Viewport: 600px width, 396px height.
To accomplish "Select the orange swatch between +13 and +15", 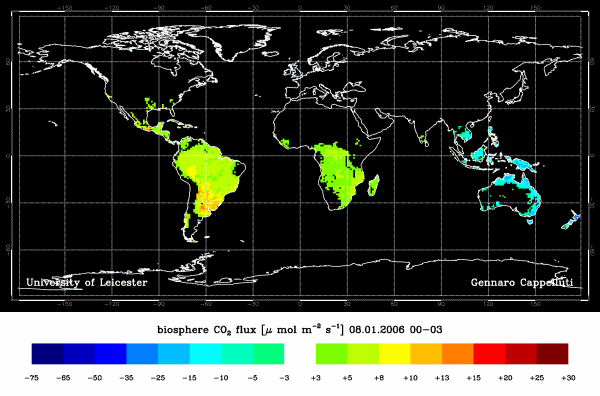I will pos(458,354).
